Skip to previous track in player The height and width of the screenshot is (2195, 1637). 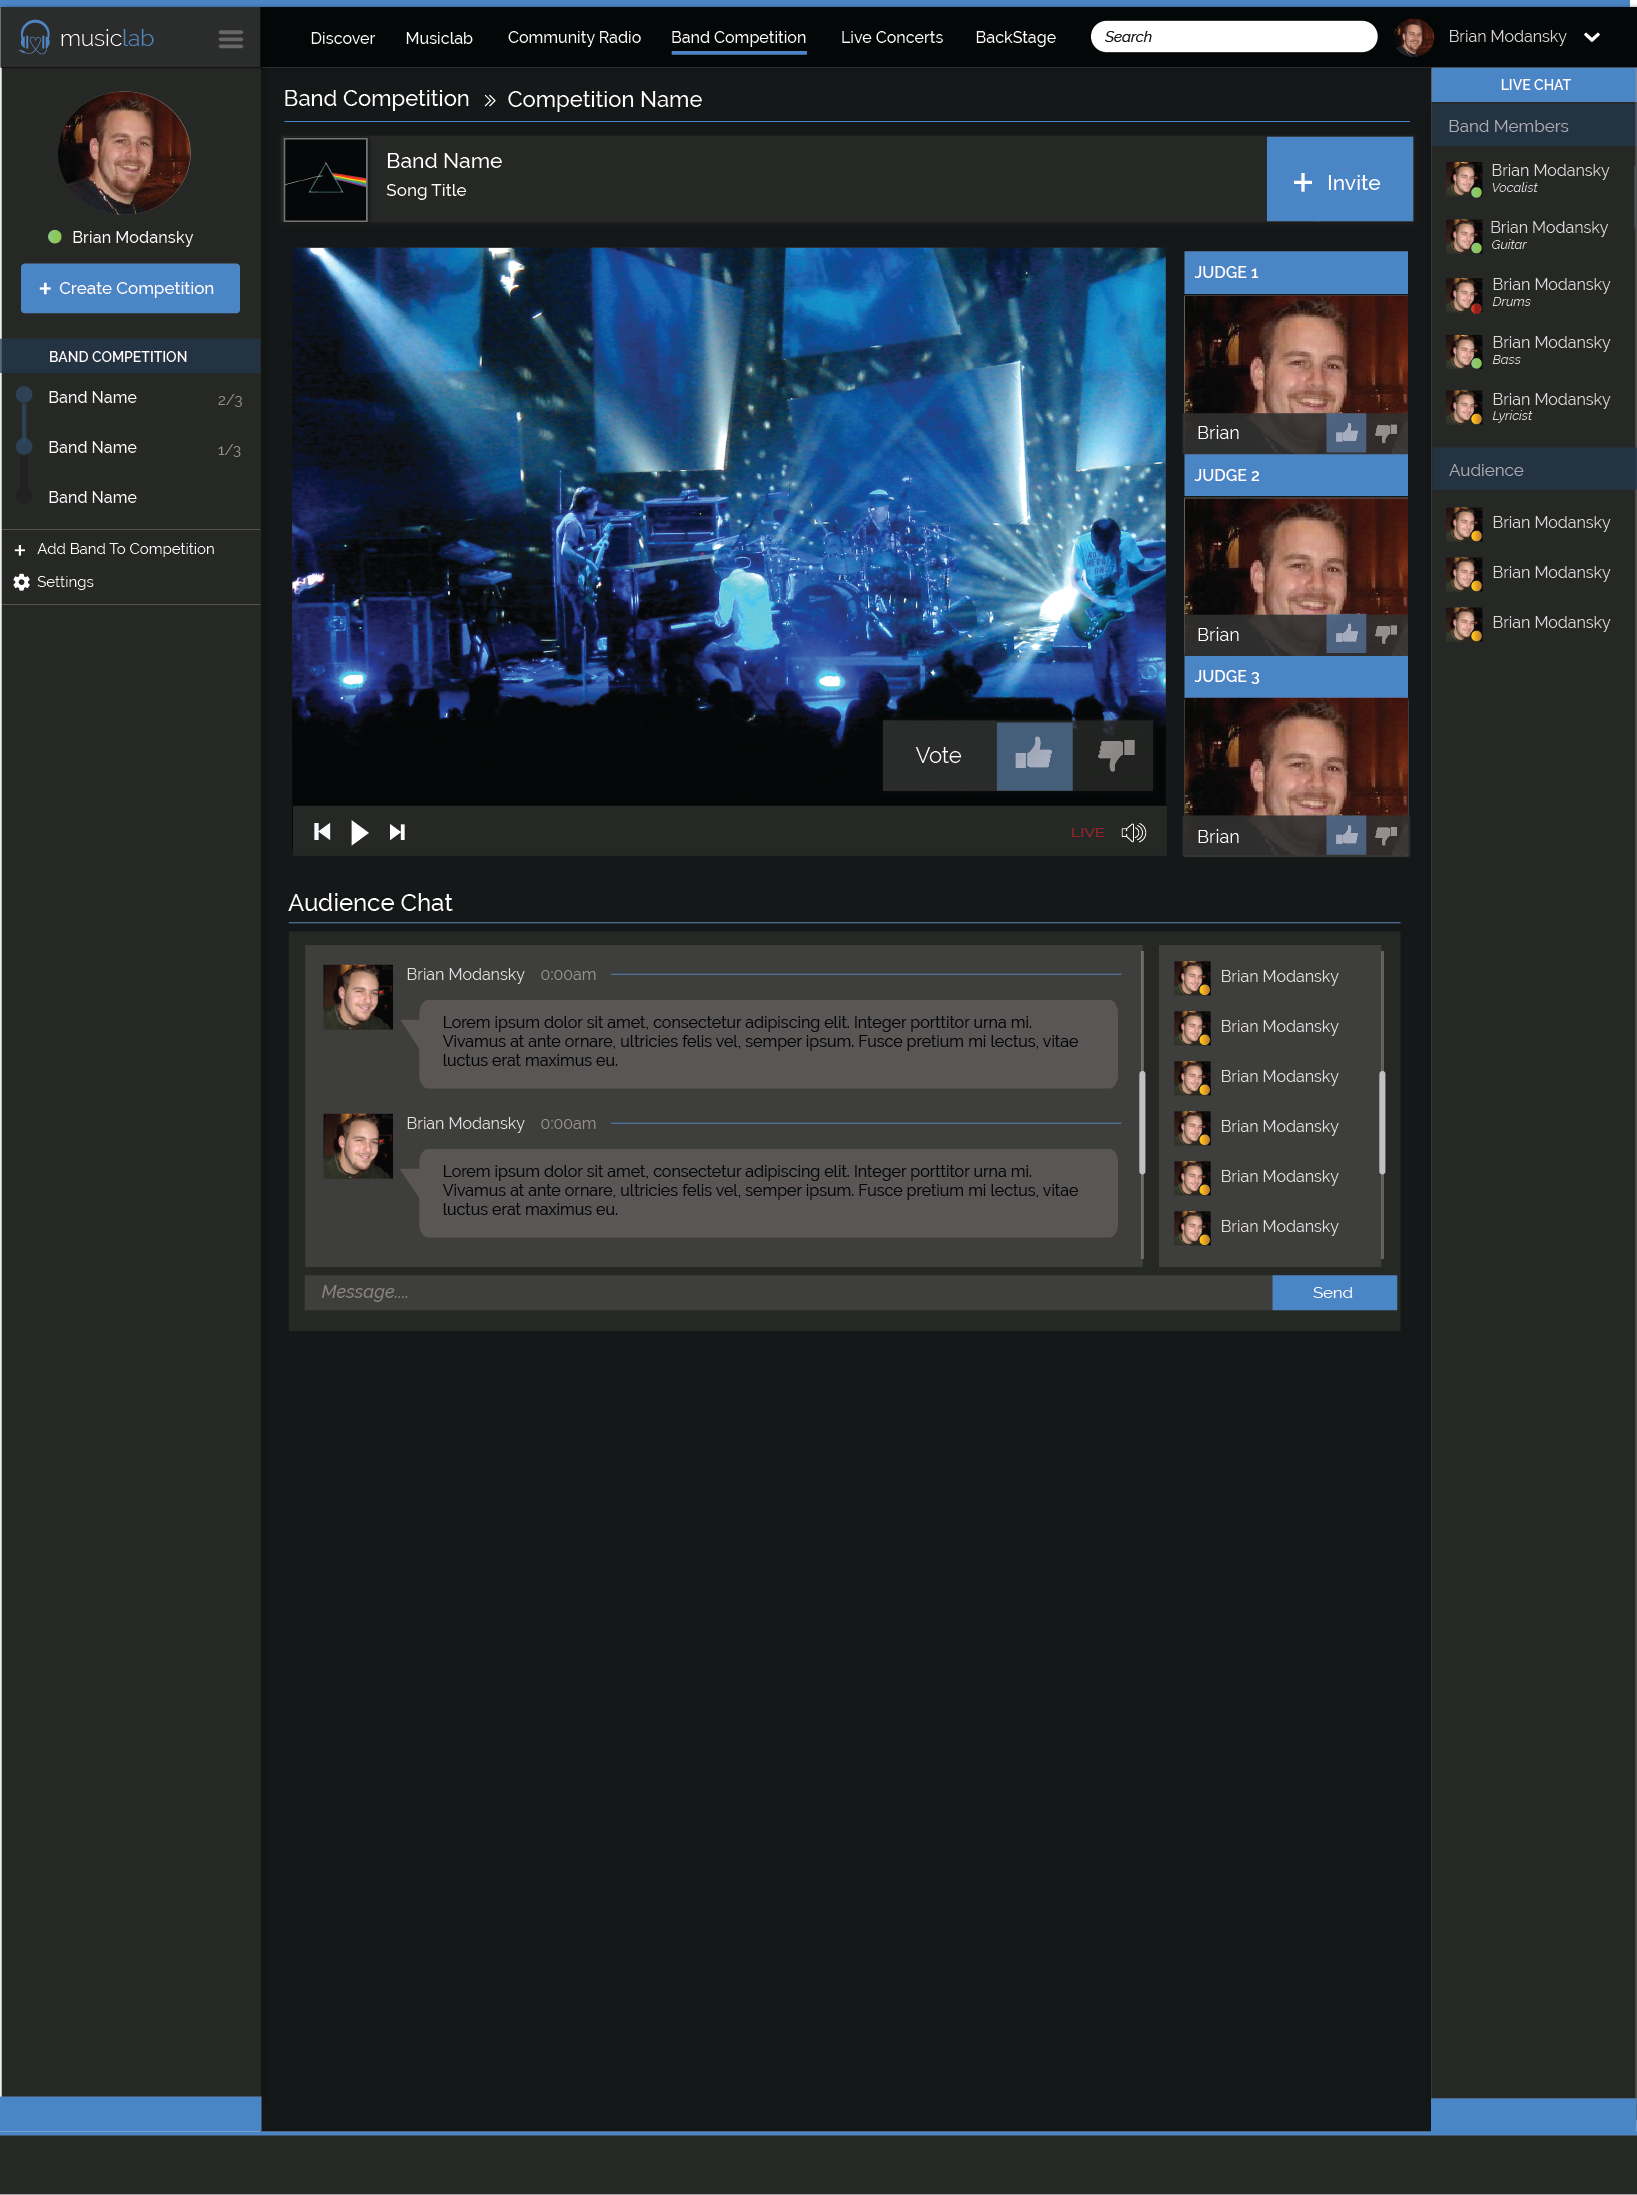[x=322, y=832]
